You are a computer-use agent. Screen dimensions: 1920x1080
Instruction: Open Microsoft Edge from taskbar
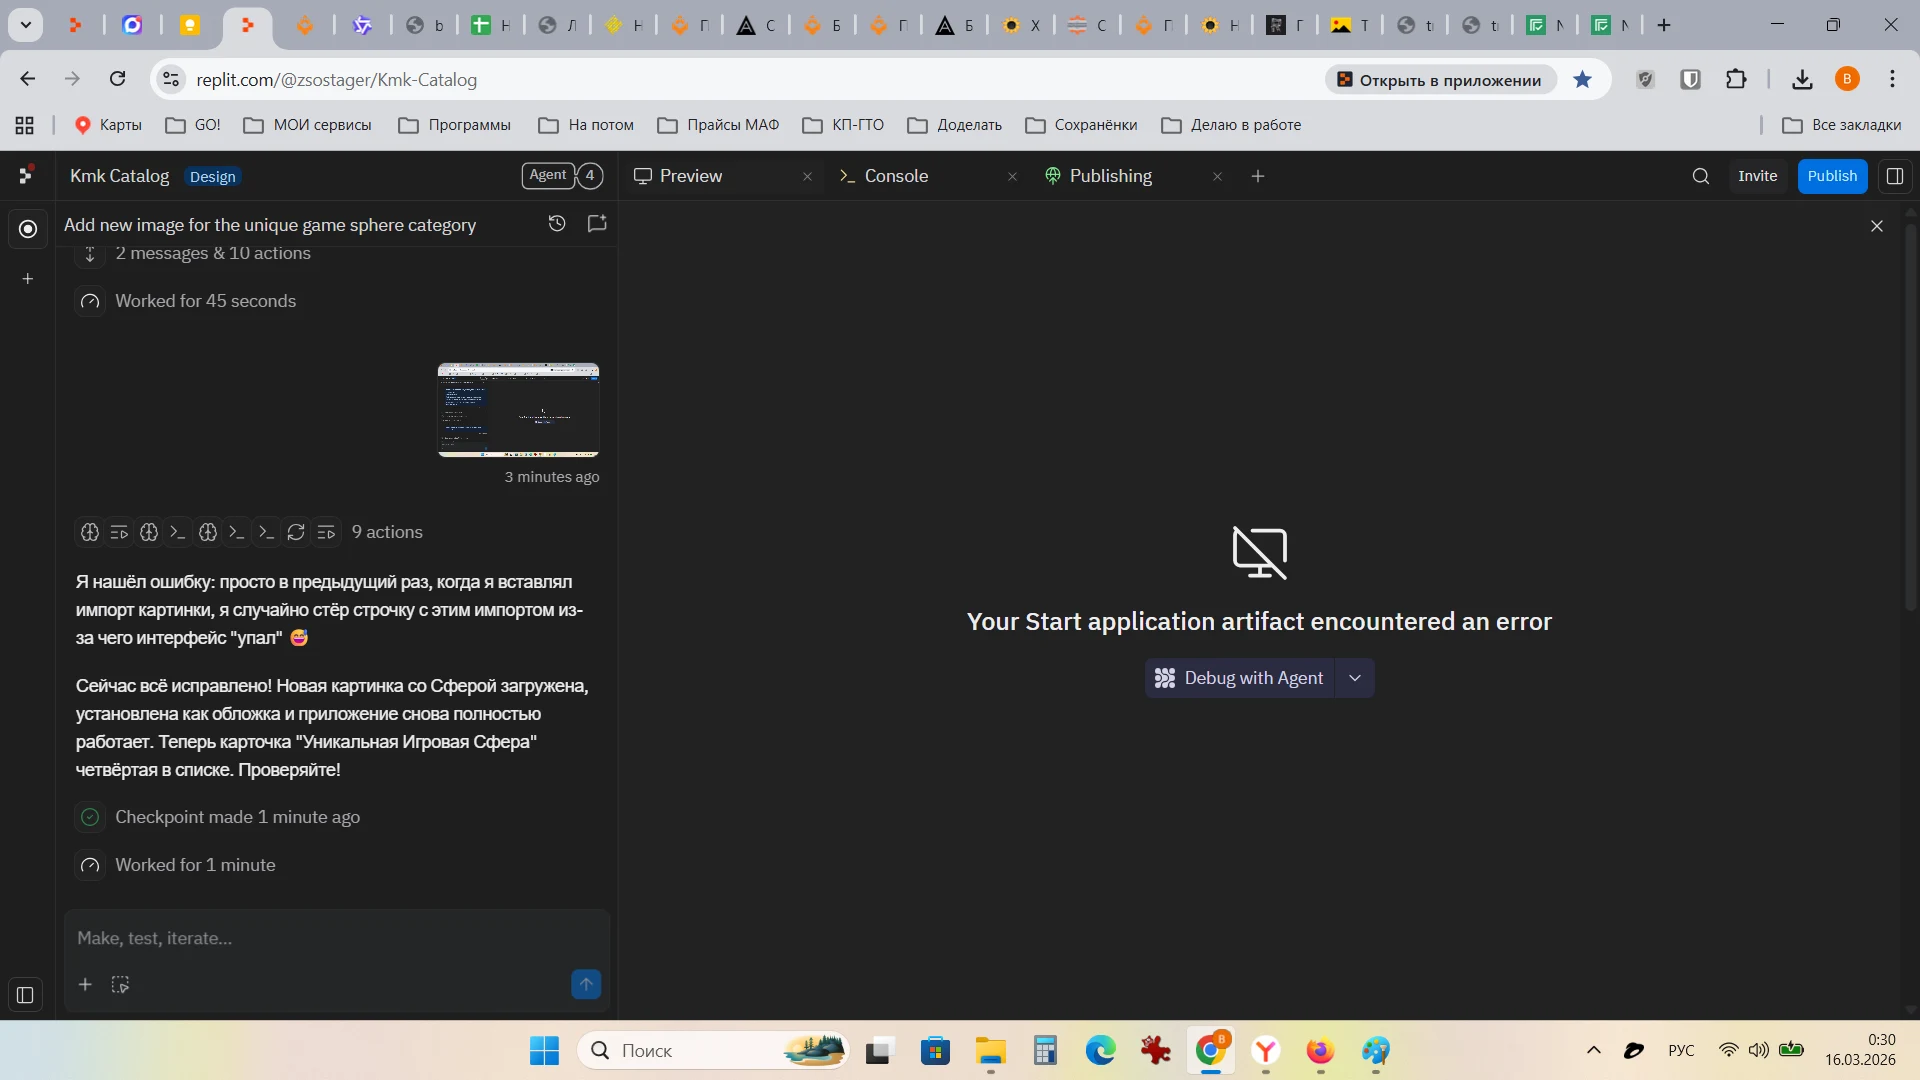click(x=1101, y=1051)
